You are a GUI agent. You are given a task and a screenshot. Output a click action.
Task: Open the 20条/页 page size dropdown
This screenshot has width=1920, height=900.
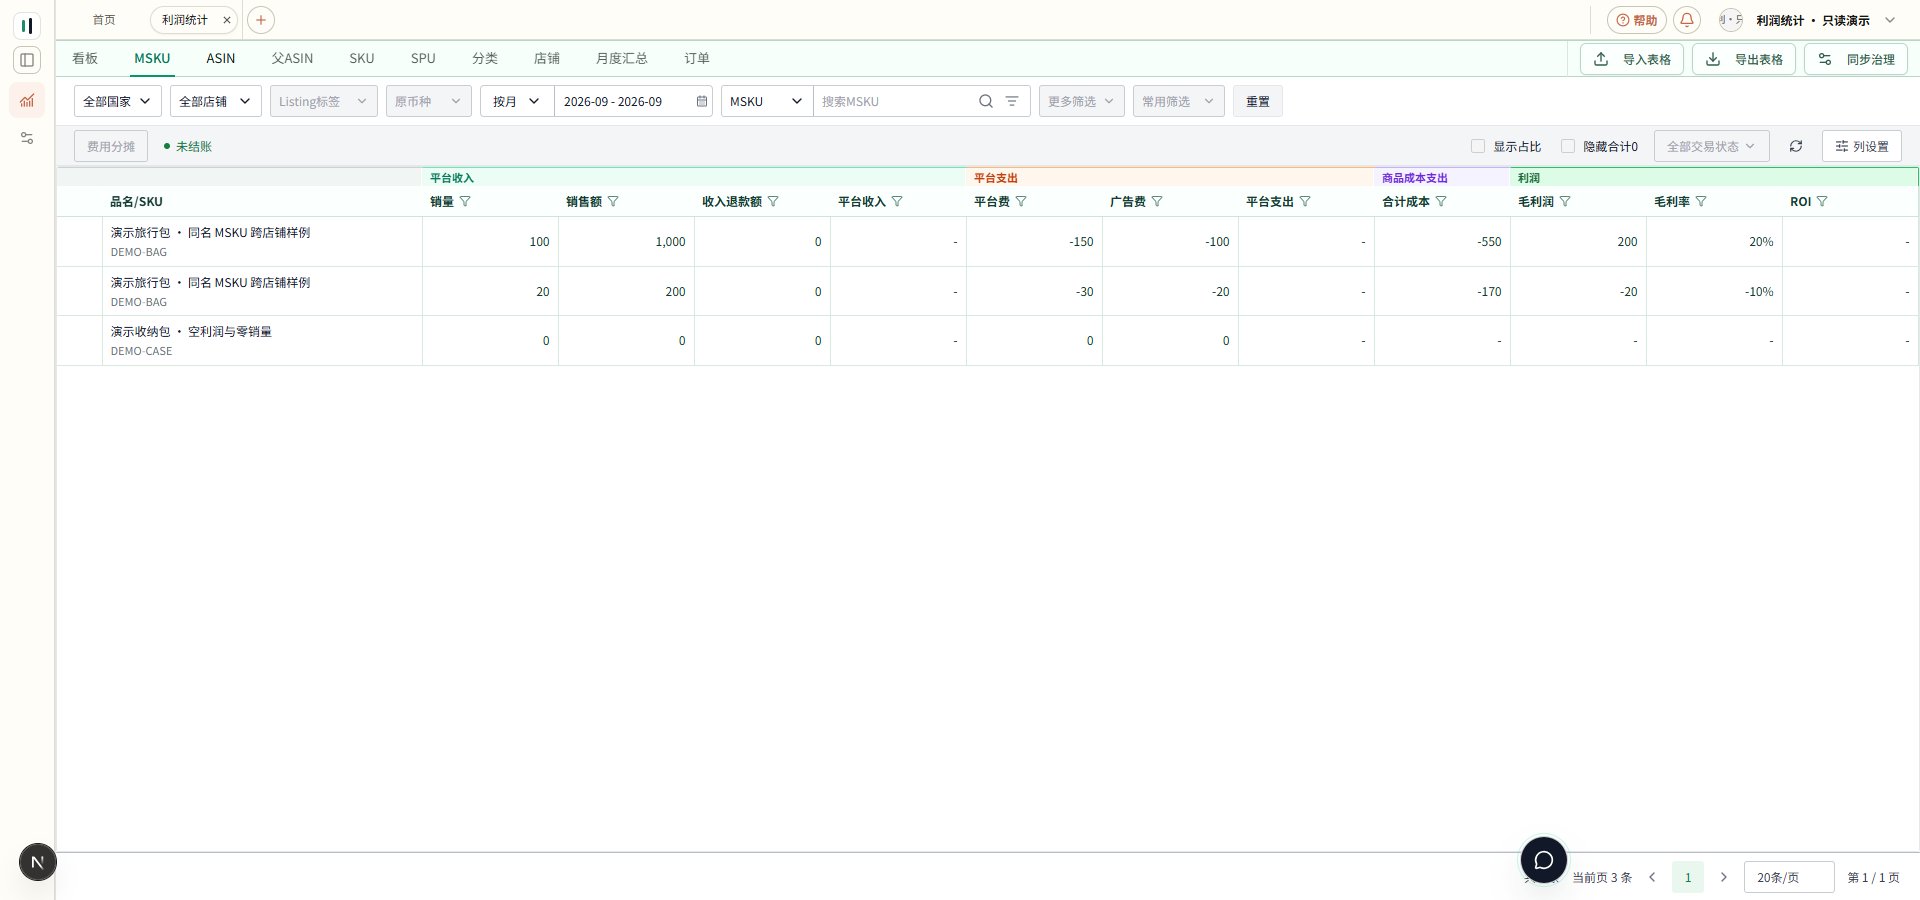1789,877
